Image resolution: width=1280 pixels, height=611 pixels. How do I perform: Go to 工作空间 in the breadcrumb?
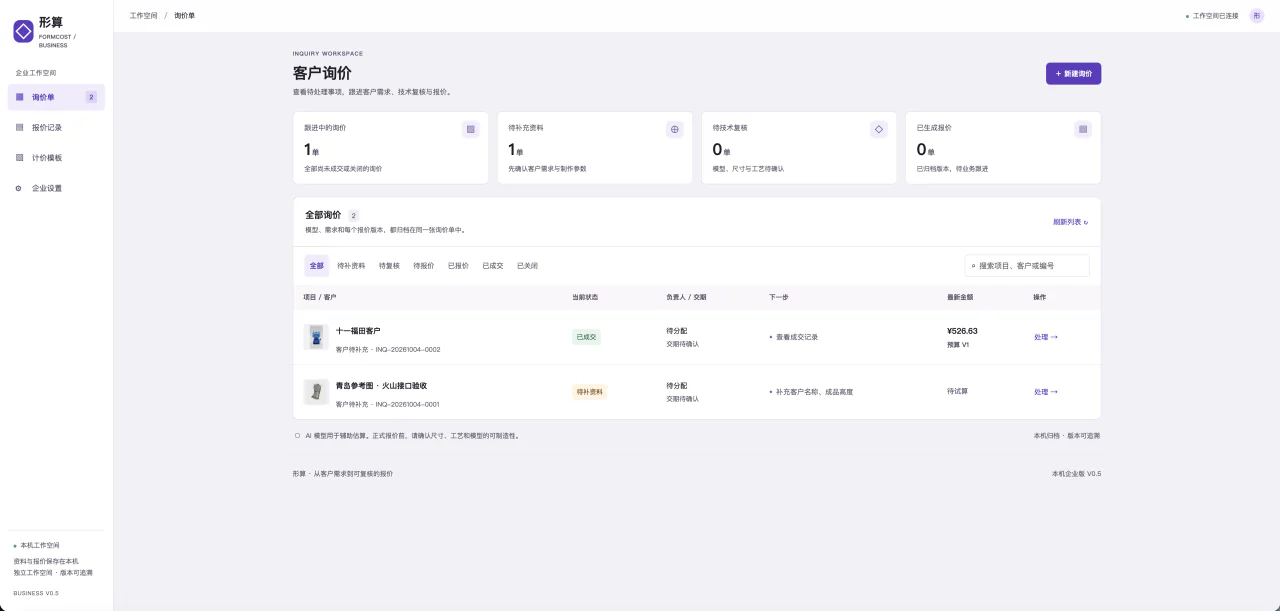[143, 16]
